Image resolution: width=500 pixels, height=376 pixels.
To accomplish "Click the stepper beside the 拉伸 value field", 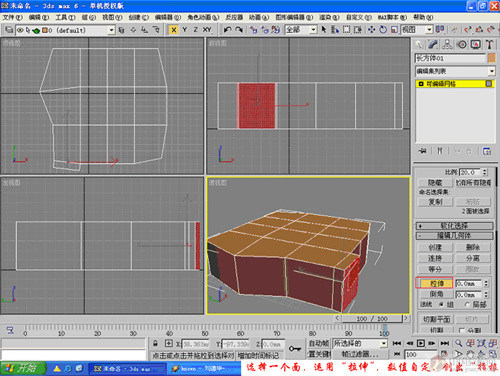I will [486, 283].
